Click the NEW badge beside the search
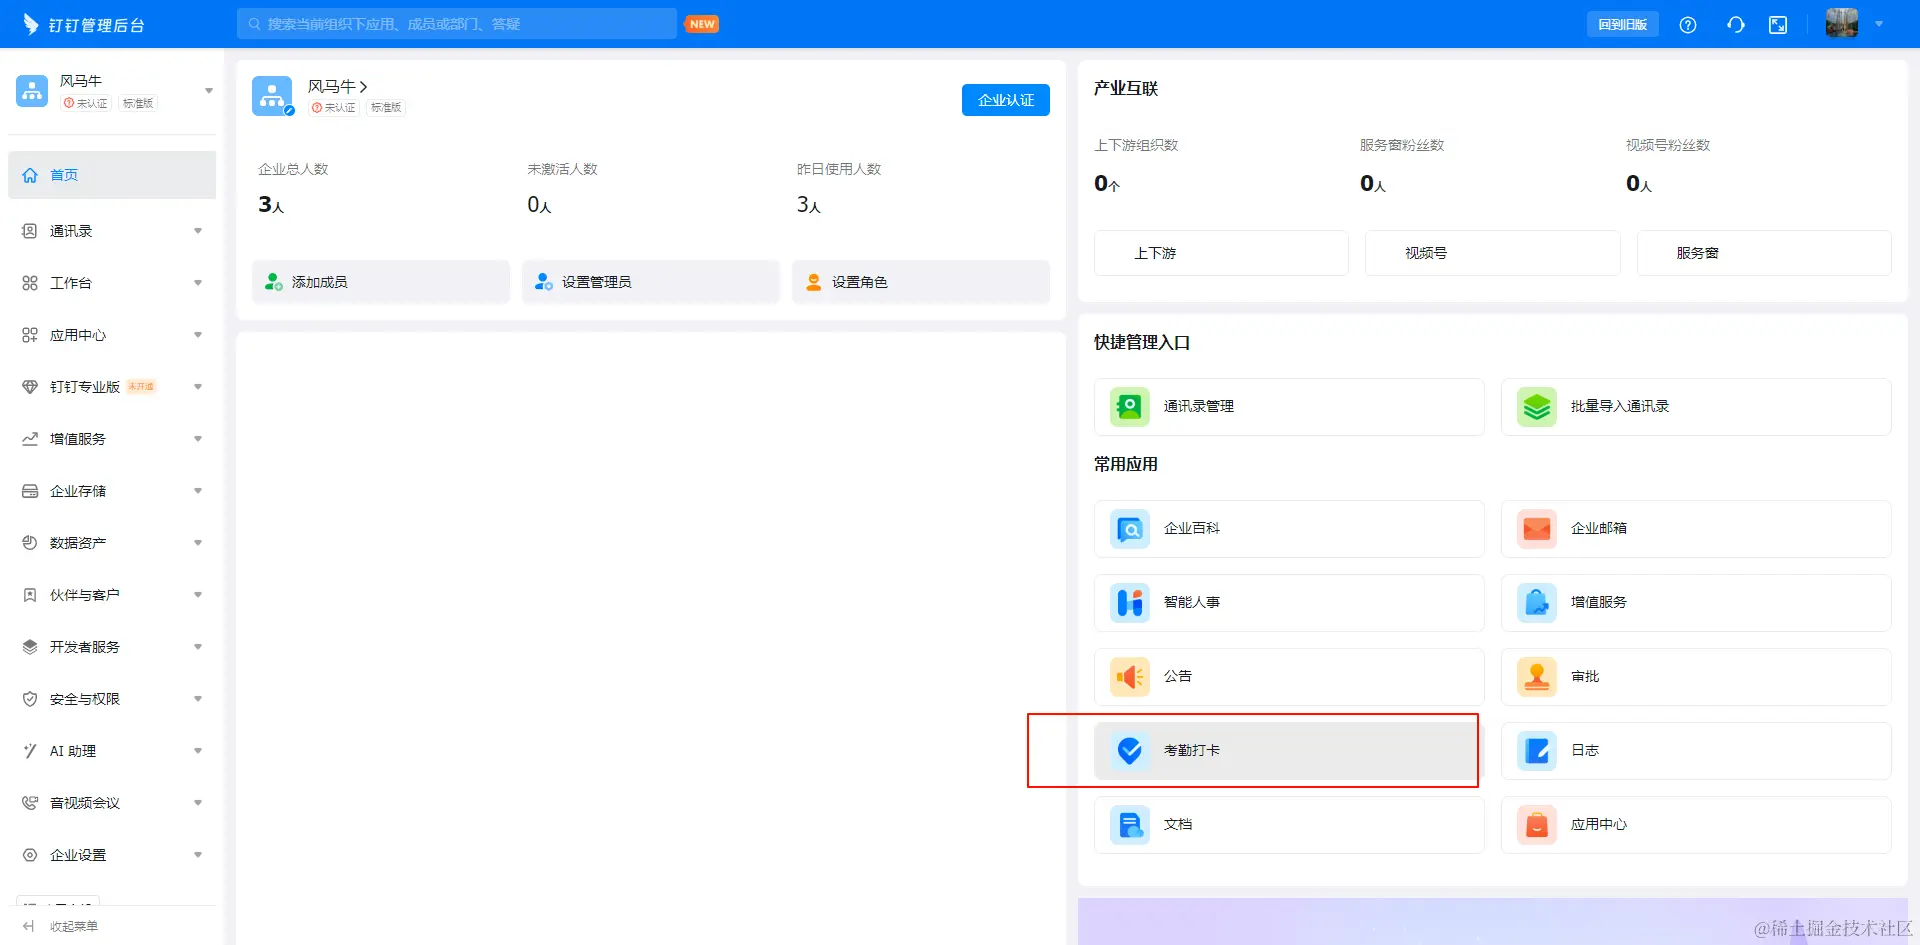The height and width of the screenshot is (945, 1920). (x=703, y=24)
